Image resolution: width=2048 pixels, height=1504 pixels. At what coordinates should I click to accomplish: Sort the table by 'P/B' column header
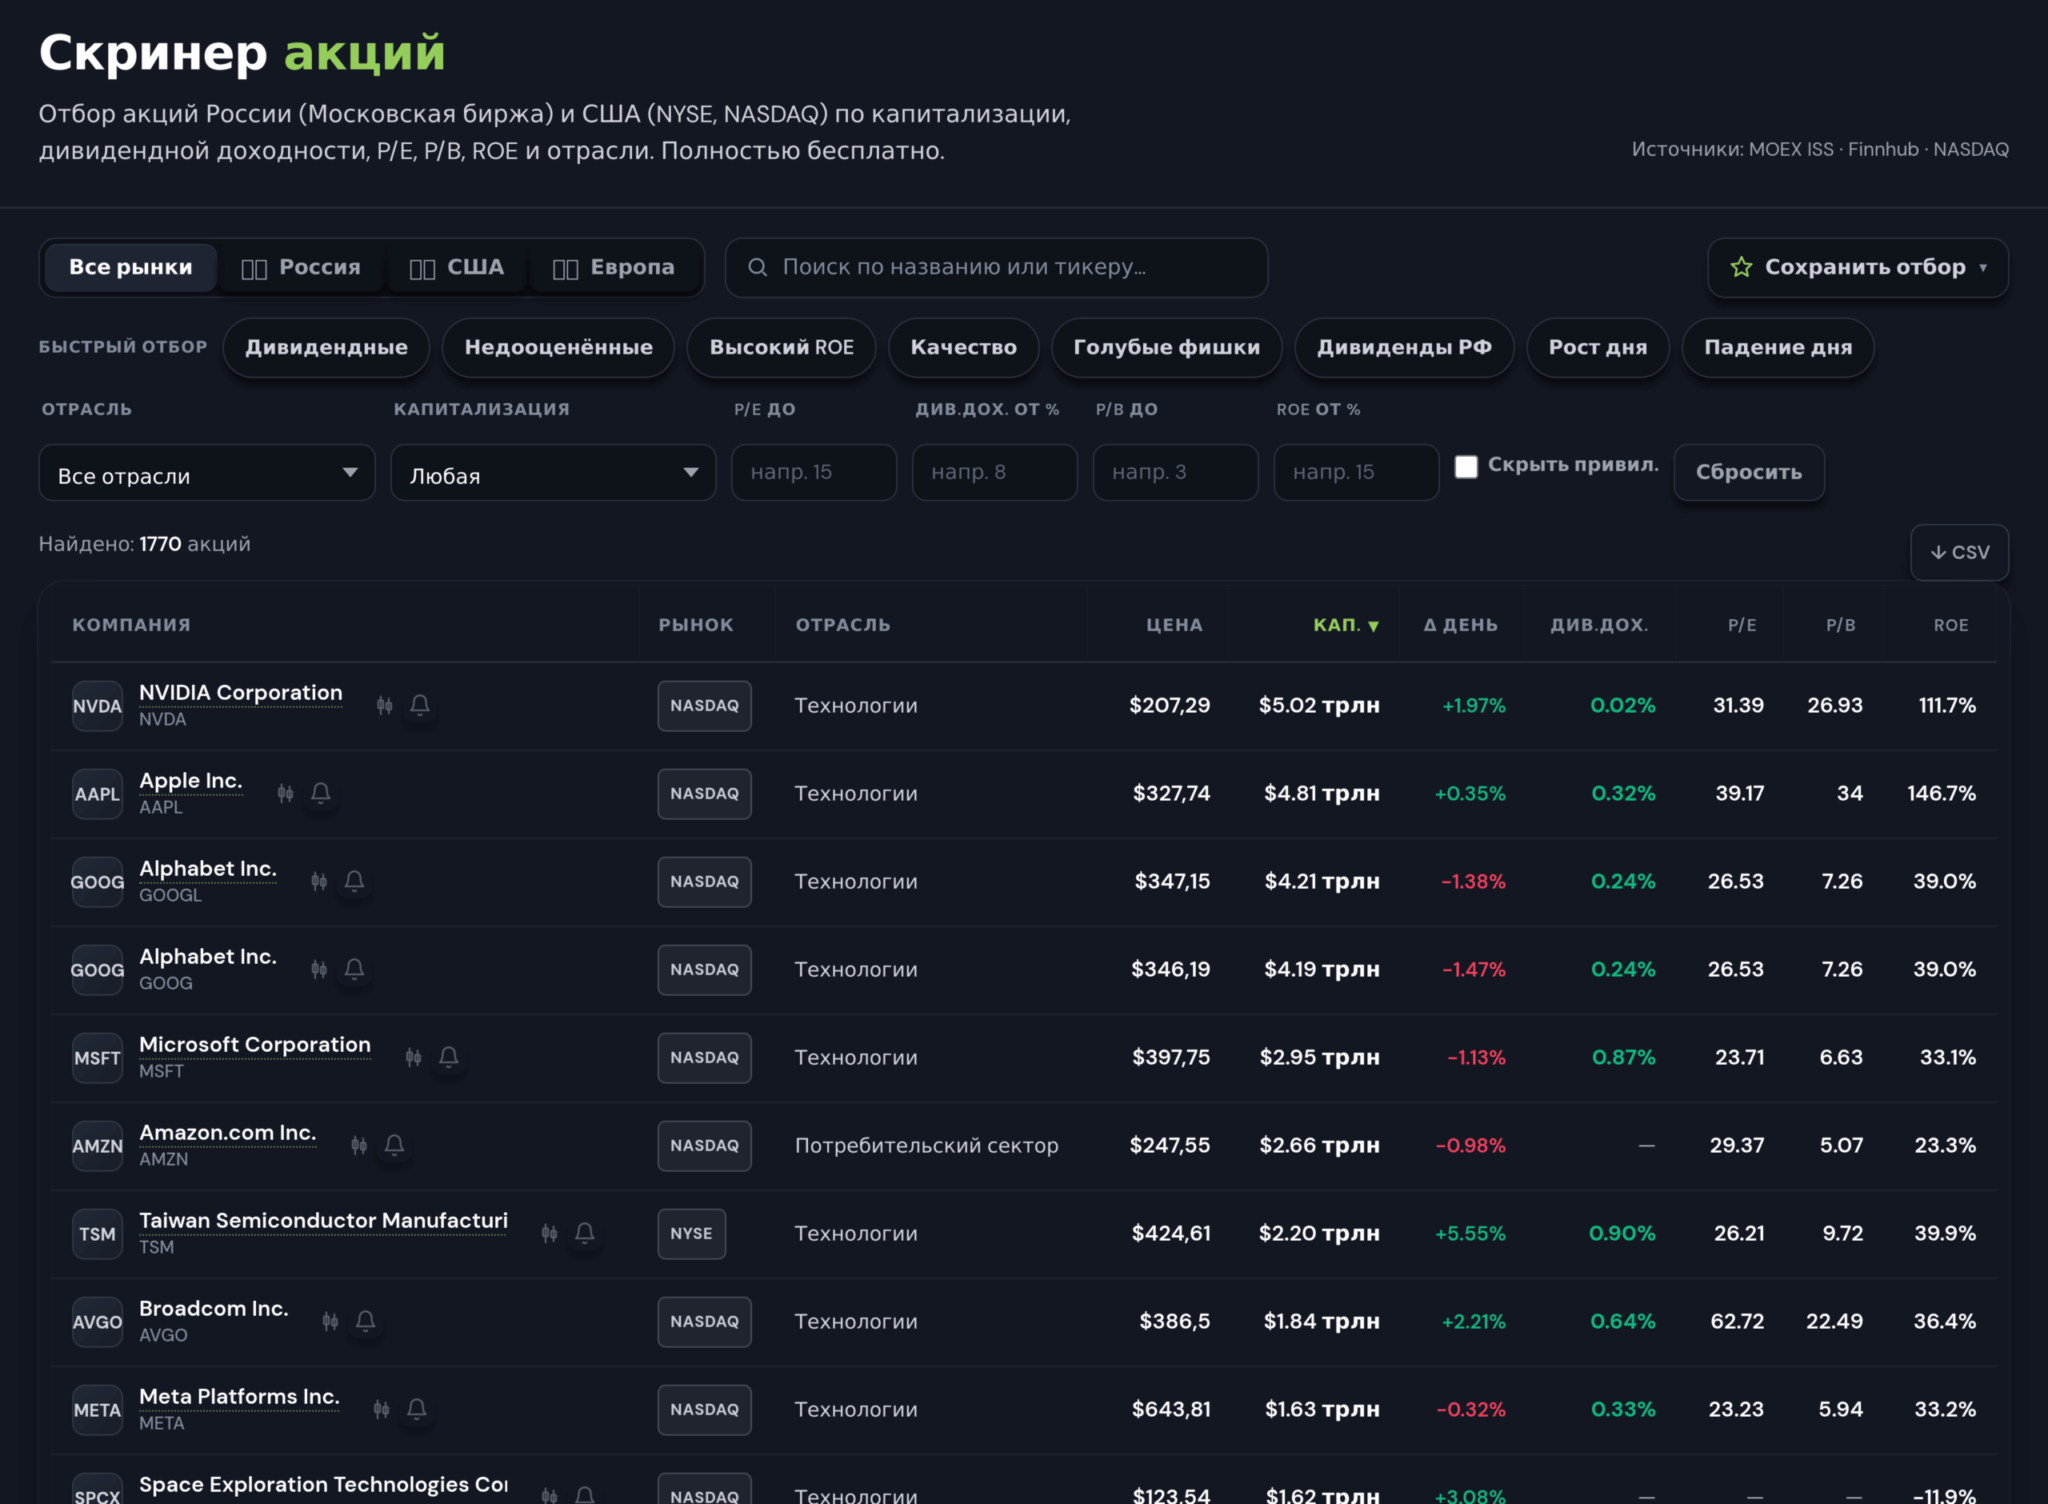click(x=1840, y=625)
